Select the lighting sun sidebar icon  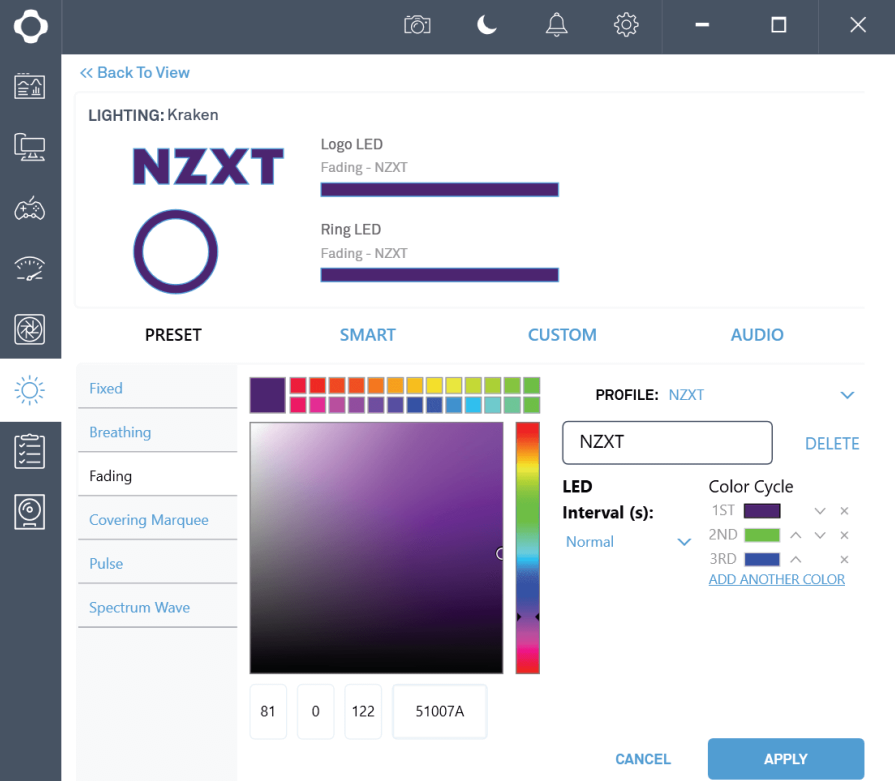tap(30, 390)
